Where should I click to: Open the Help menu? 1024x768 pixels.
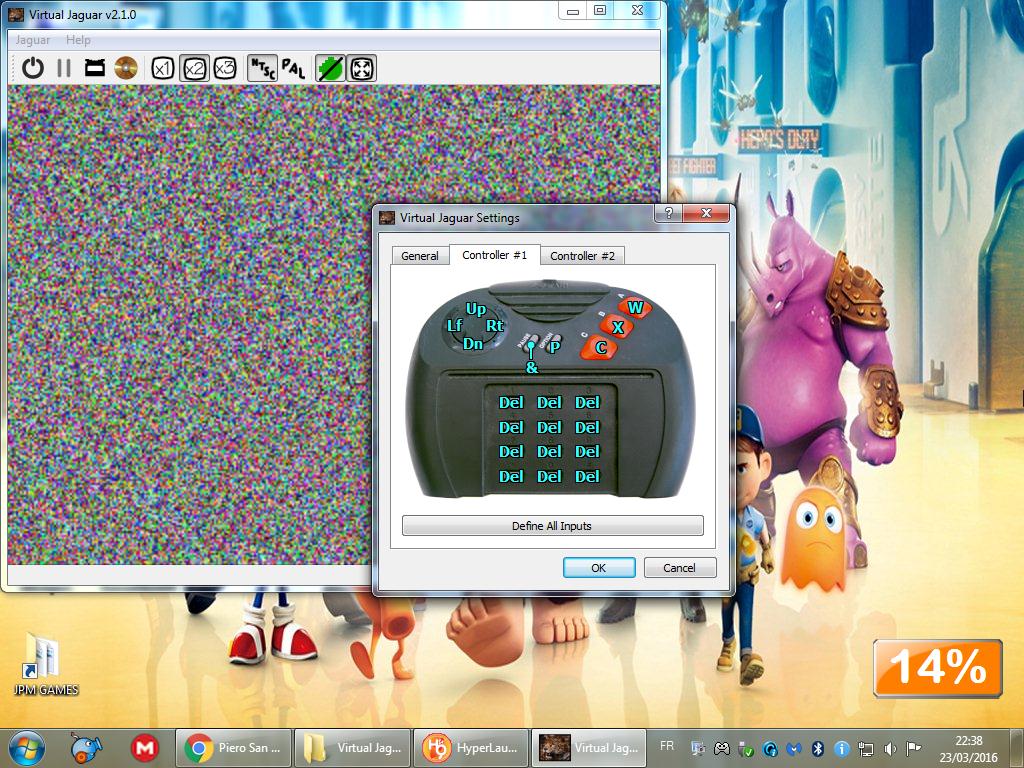pyautogui.click(x=78, y=40)
